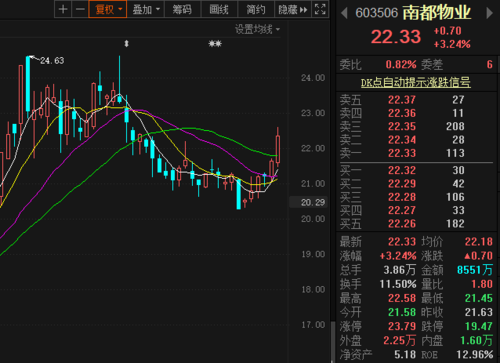Click 涨停 value 23.79
The height and width of the screenshot is (363, 500).
[x=402, y=326]
